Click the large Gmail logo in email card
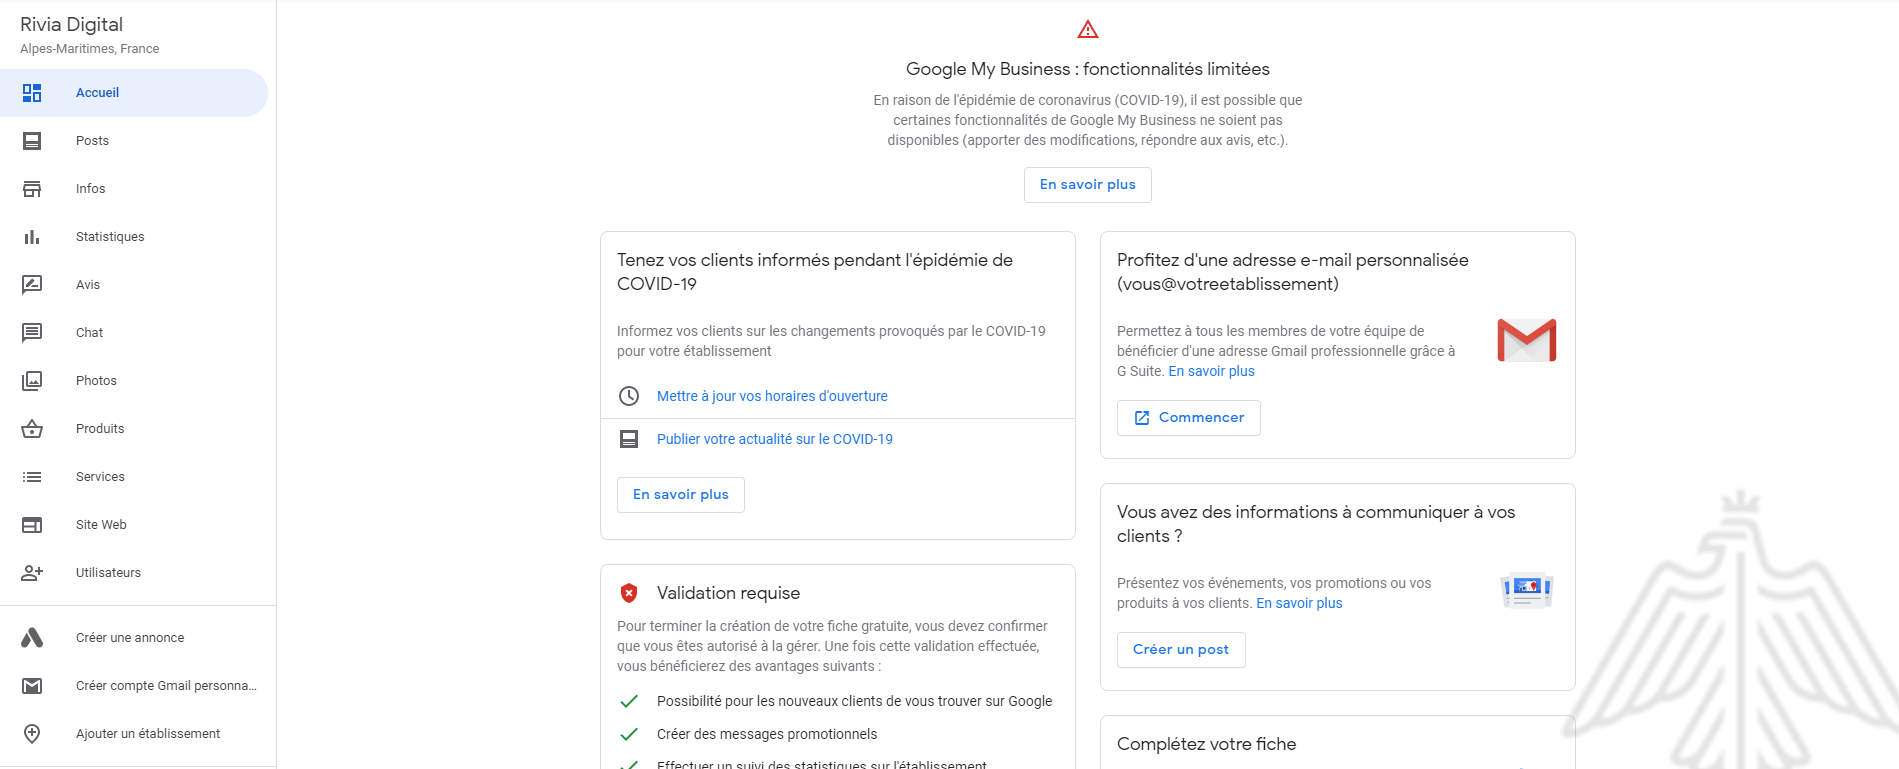 [x=1527, y=340]
